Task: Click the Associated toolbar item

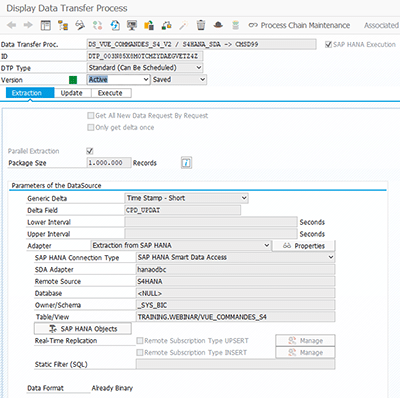Action: tap(381, 25)
